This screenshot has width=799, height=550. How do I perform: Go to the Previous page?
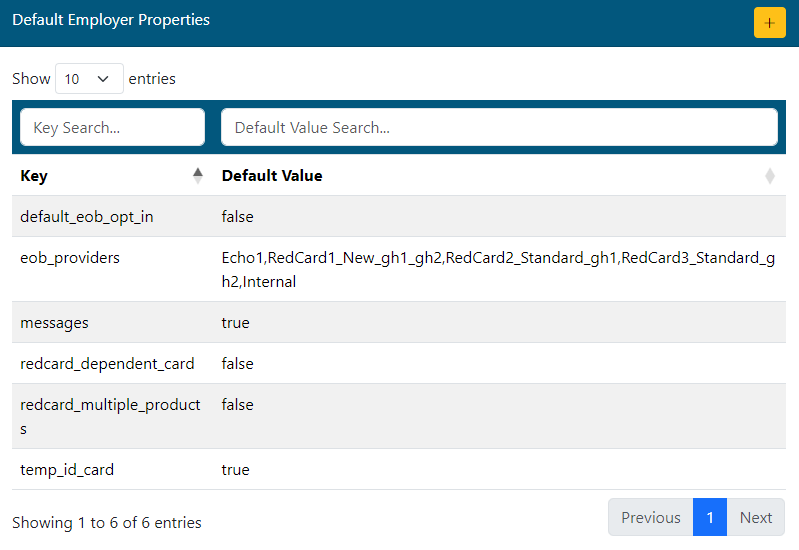(x=650, y=517)
